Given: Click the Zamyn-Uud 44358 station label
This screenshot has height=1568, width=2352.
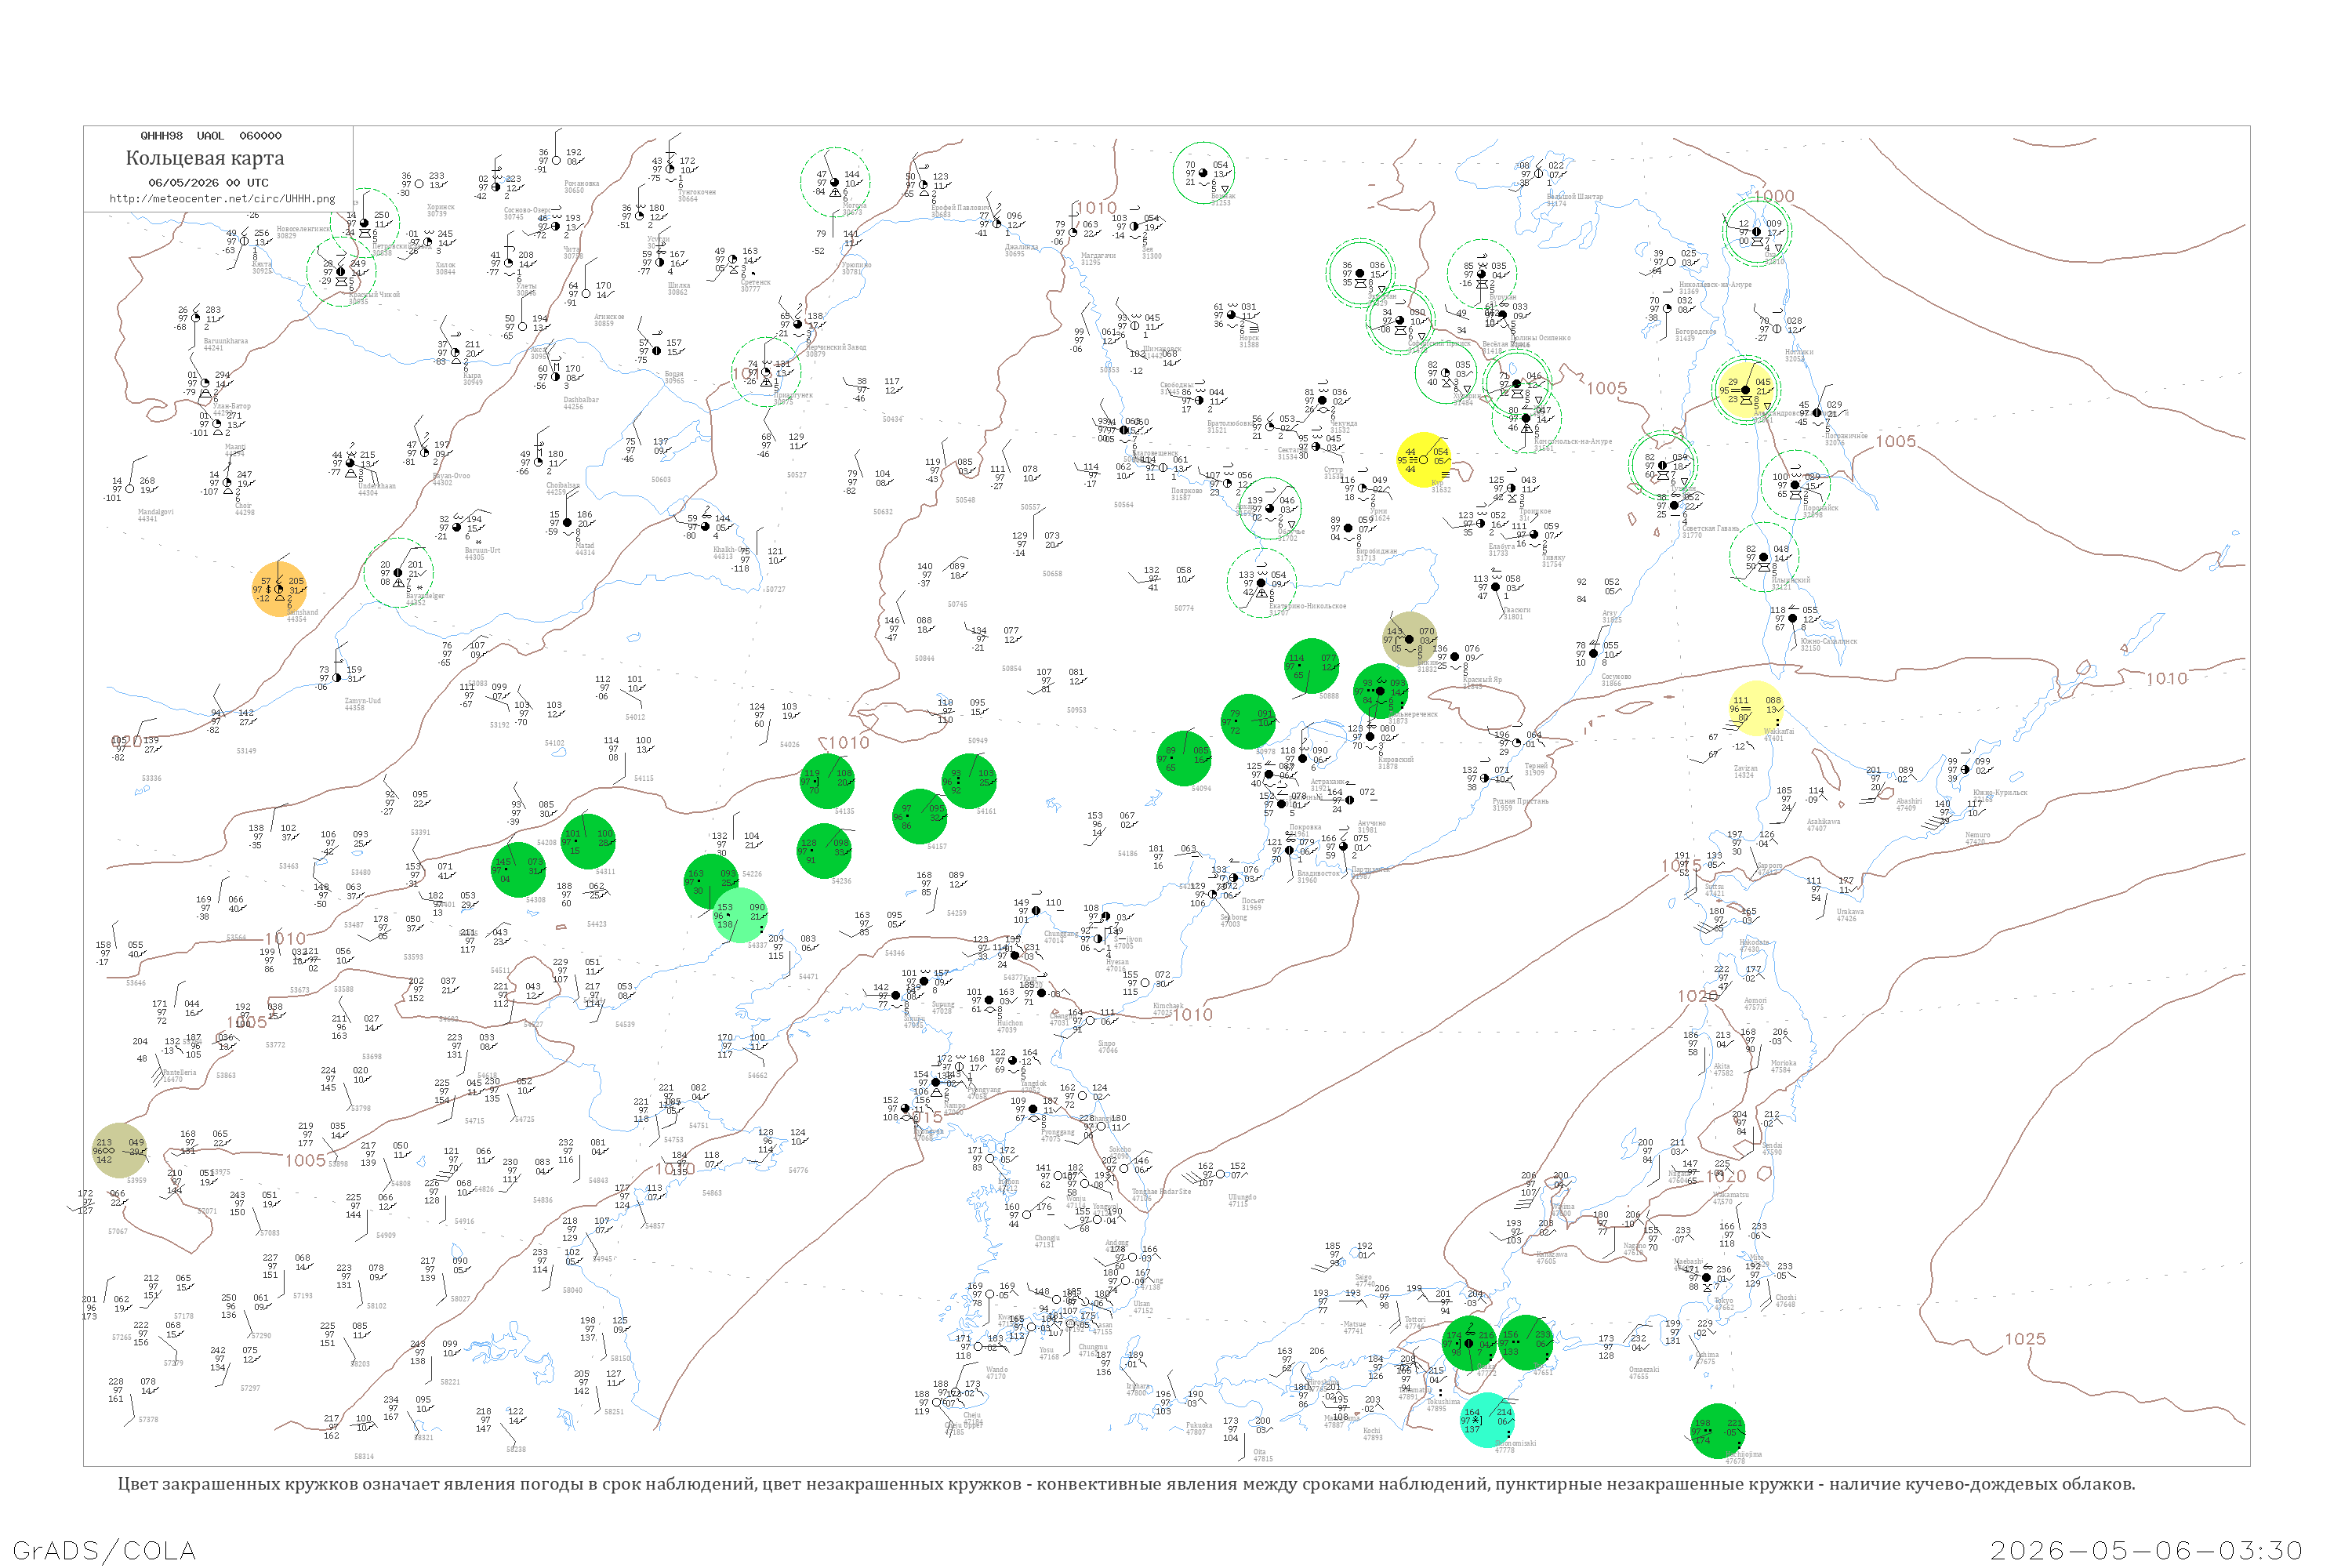Looking at the screenshot, I should coord(362,704).
